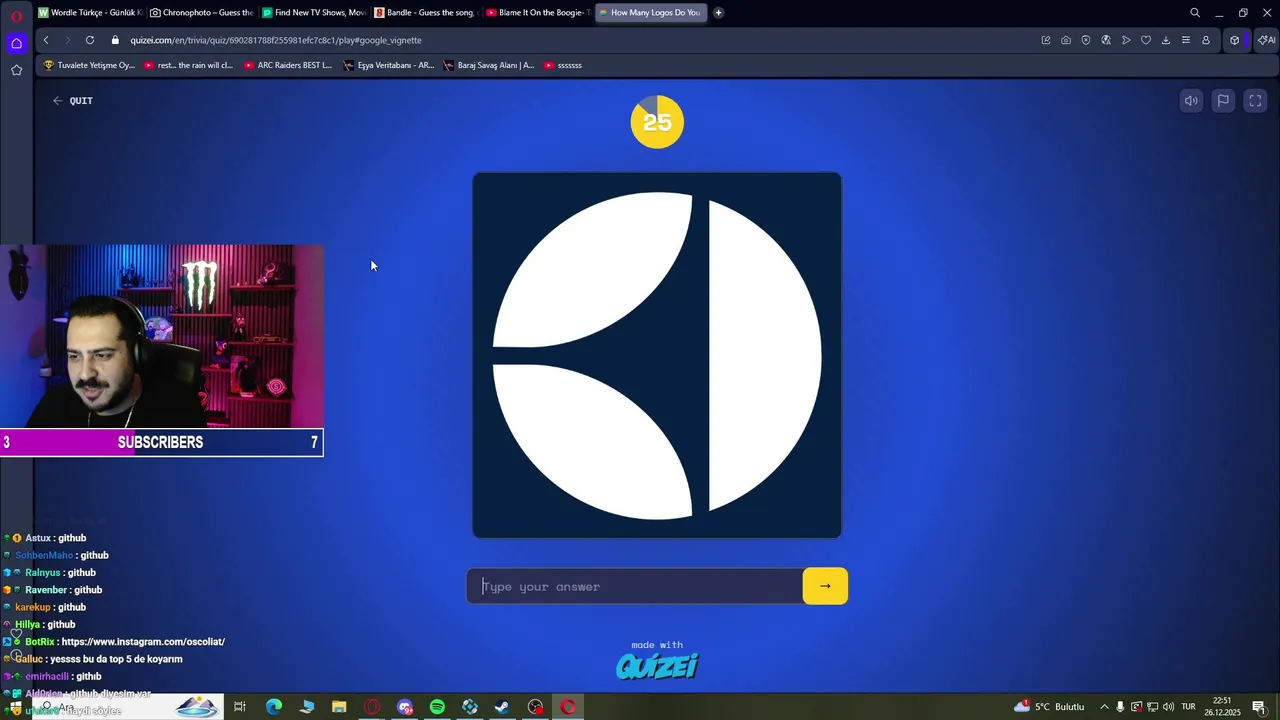Select chat message 'karekup : github'
The height and width of the screenshot is (720, 1280).
click(x=51, y=607)
